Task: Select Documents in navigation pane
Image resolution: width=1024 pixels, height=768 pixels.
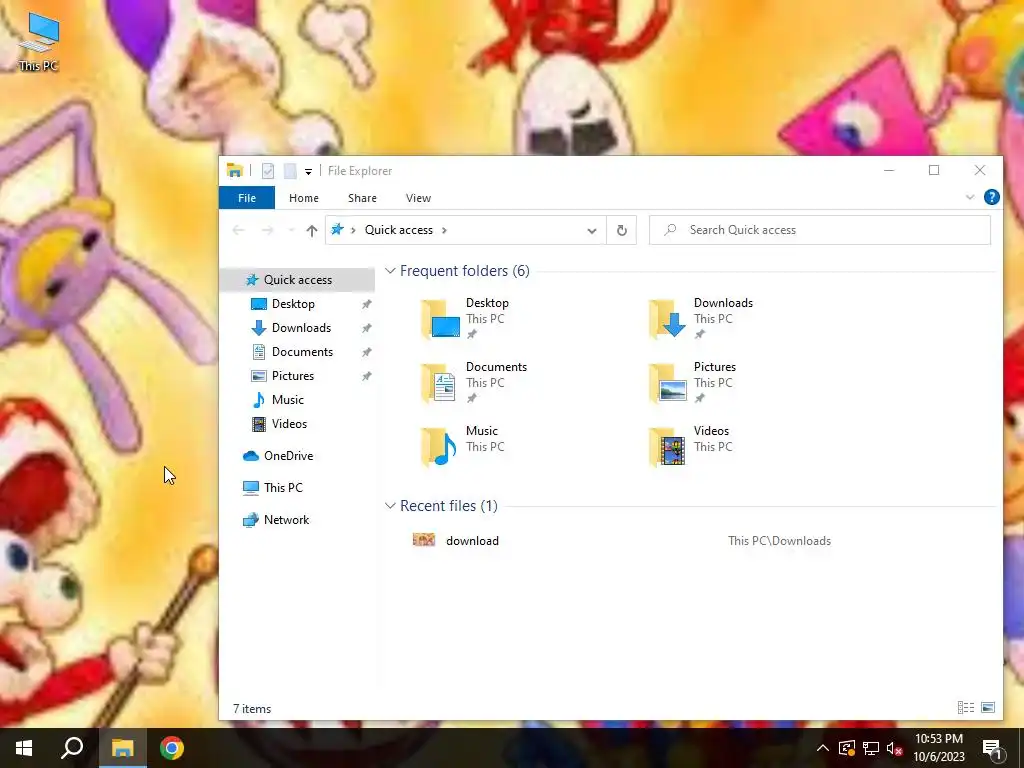Action: point(302,352)
